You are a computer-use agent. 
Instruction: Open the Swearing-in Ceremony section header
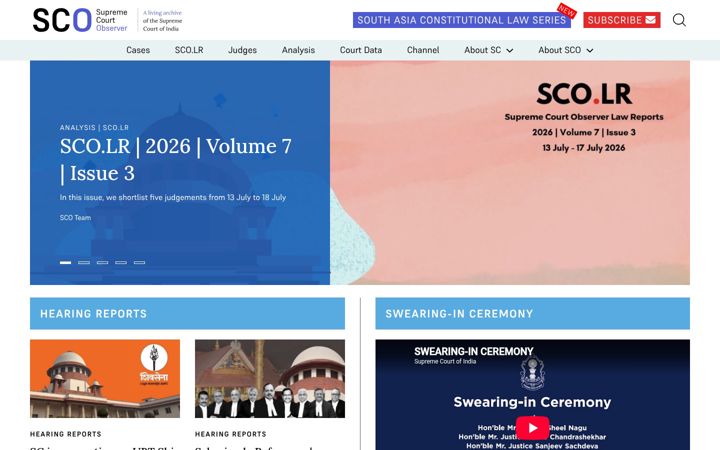point(532,314)
